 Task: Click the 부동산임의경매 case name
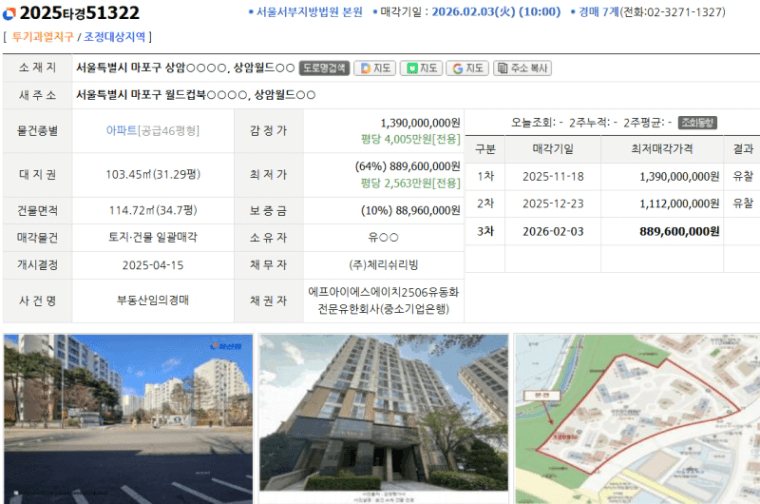153,300
